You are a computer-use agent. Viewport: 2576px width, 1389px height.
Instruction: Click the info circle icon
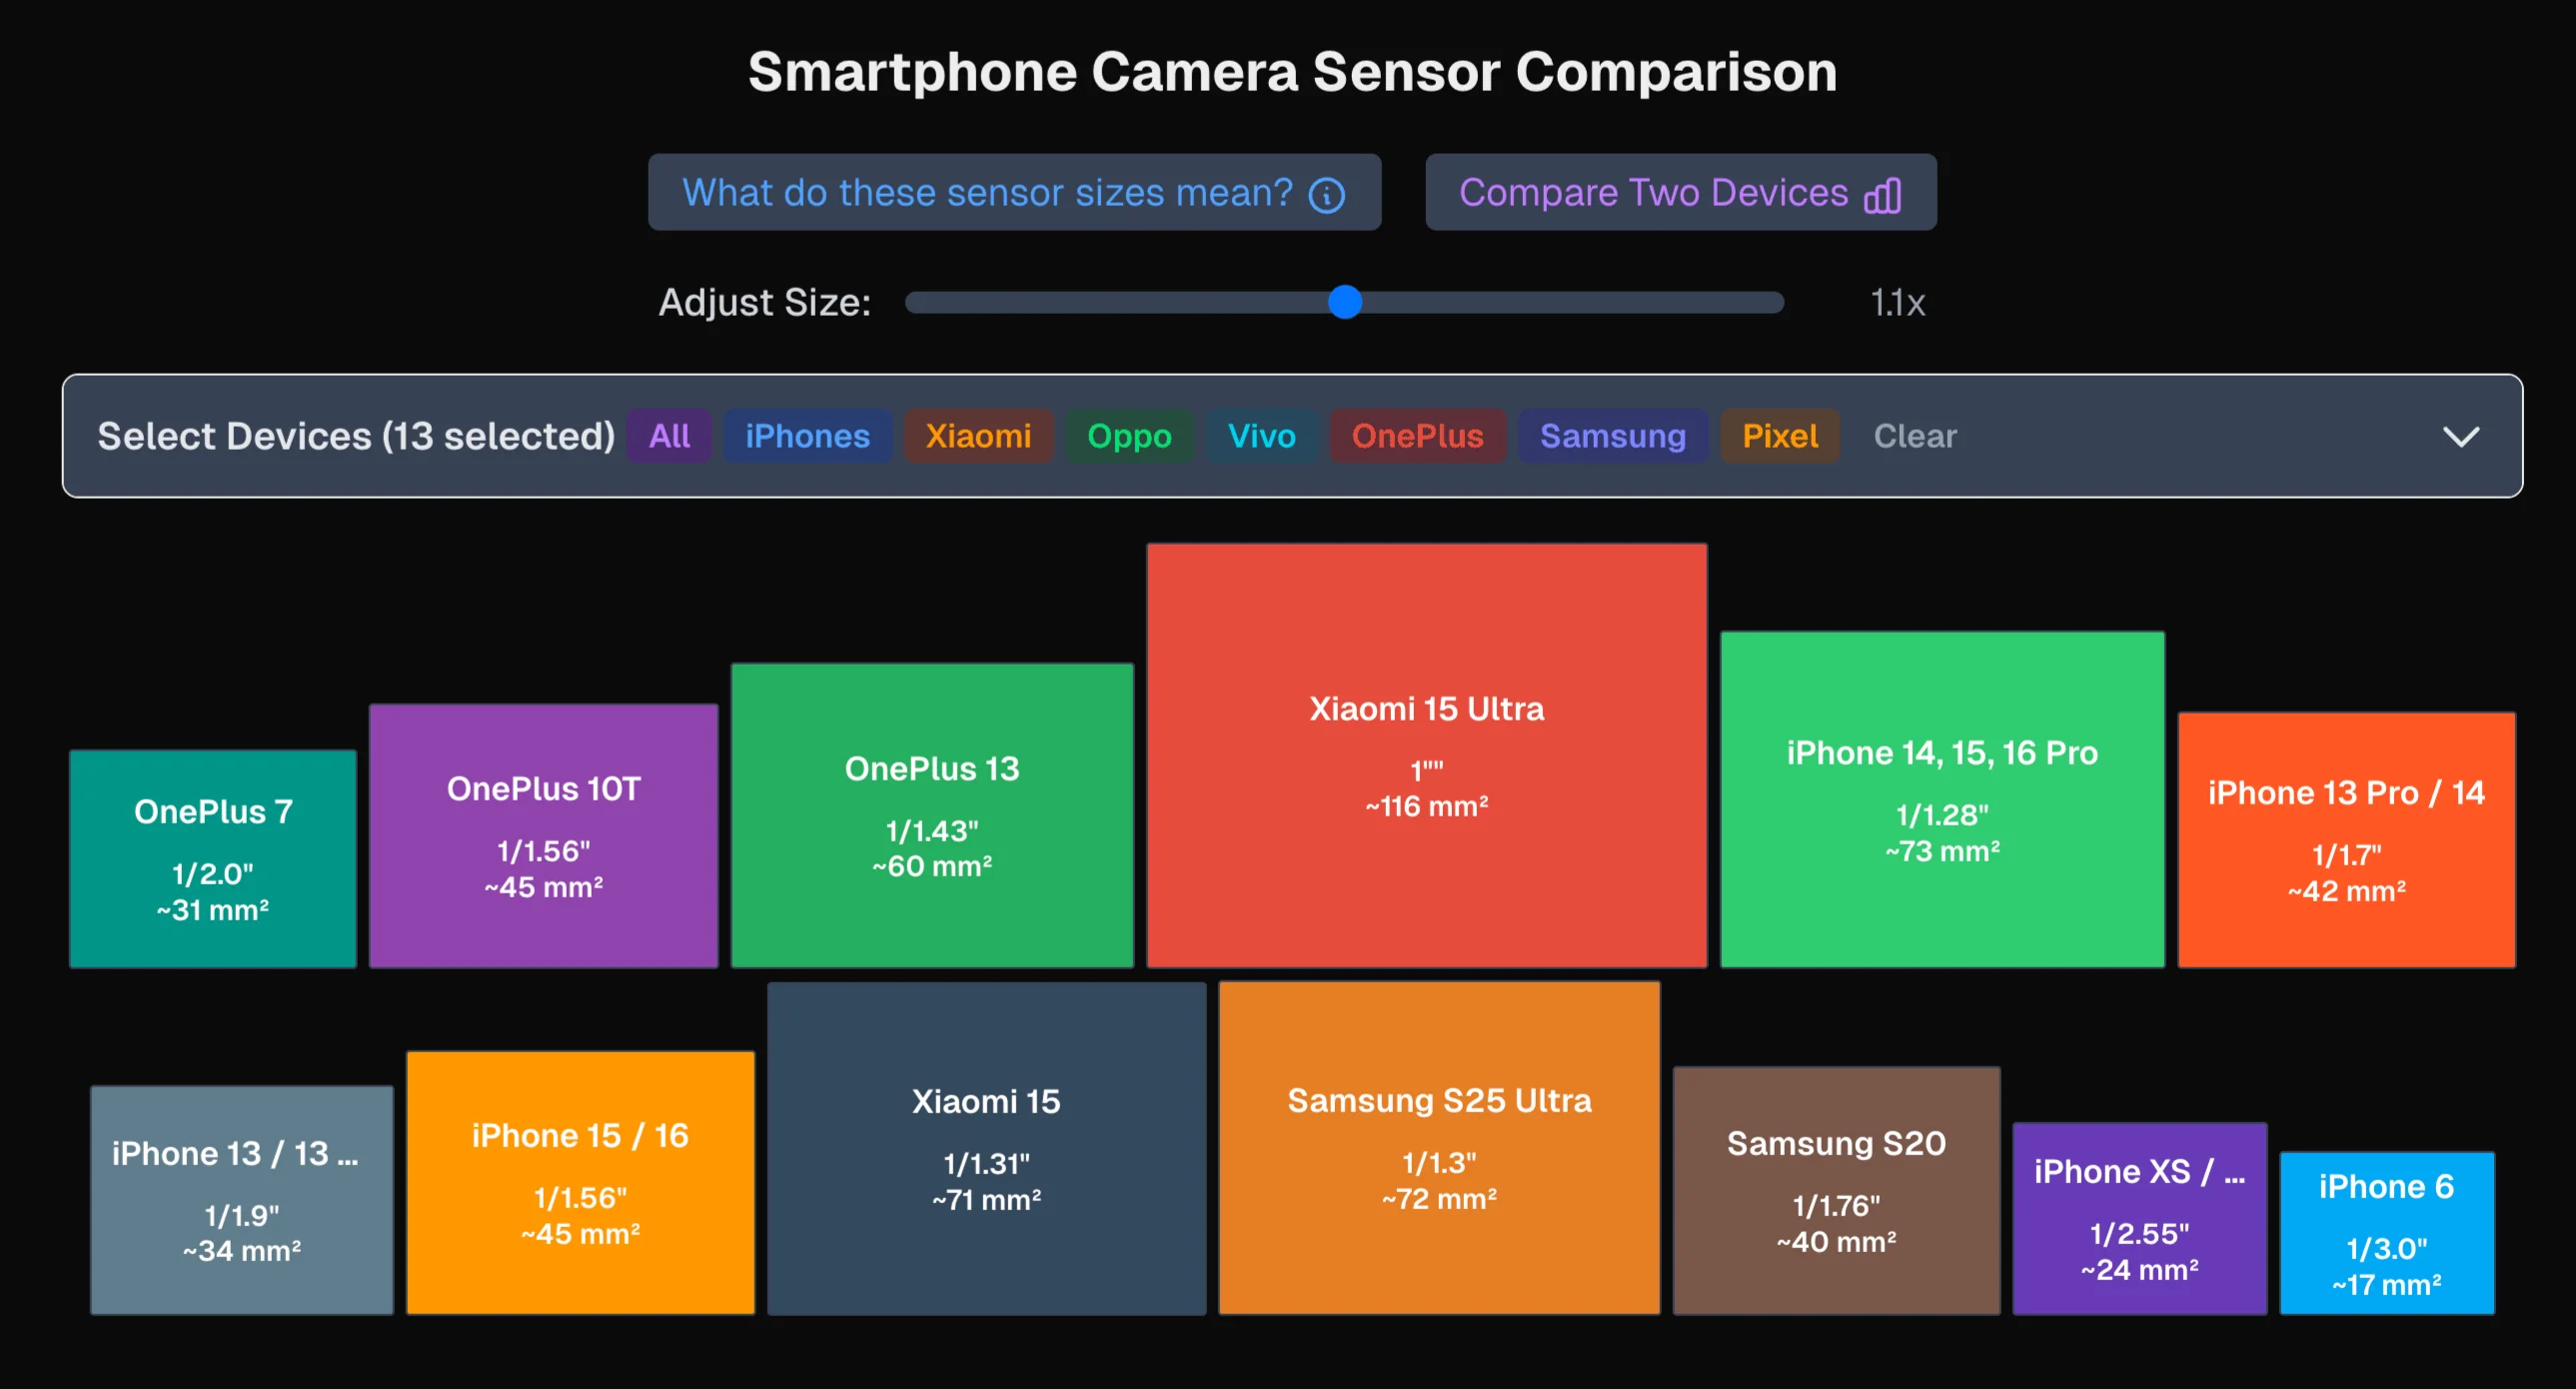coord(1326,195)
